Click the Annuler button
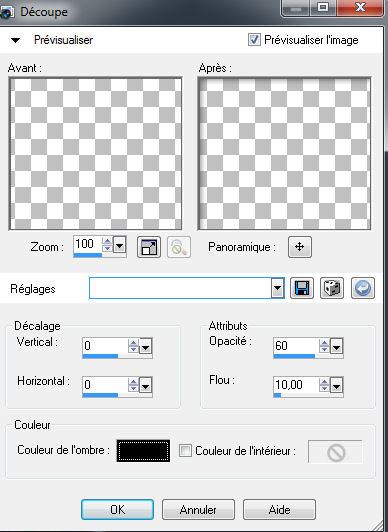The width and height of the screenshot is (388, 532). pos(198,510)
